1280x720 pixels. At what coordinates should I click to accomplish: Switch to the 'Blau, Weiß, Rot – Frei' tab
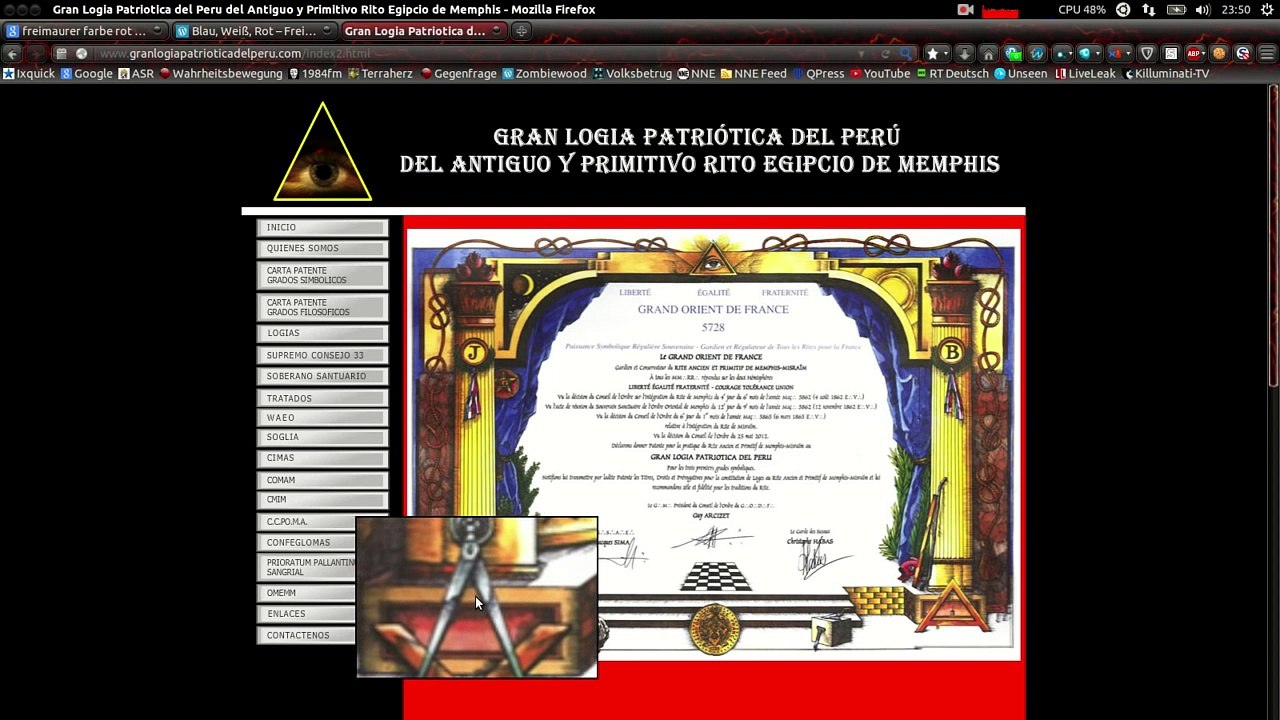tap(254, 31)
